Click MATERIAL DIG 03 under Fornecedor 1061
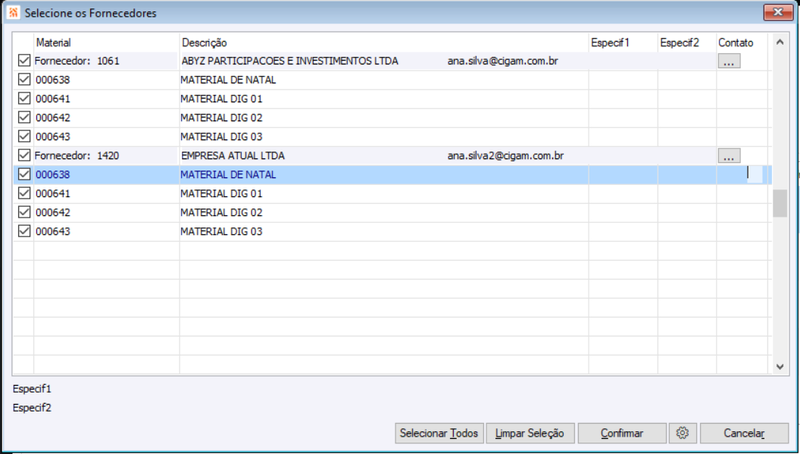This screenshot has height=454, width=800. point(221,136)
